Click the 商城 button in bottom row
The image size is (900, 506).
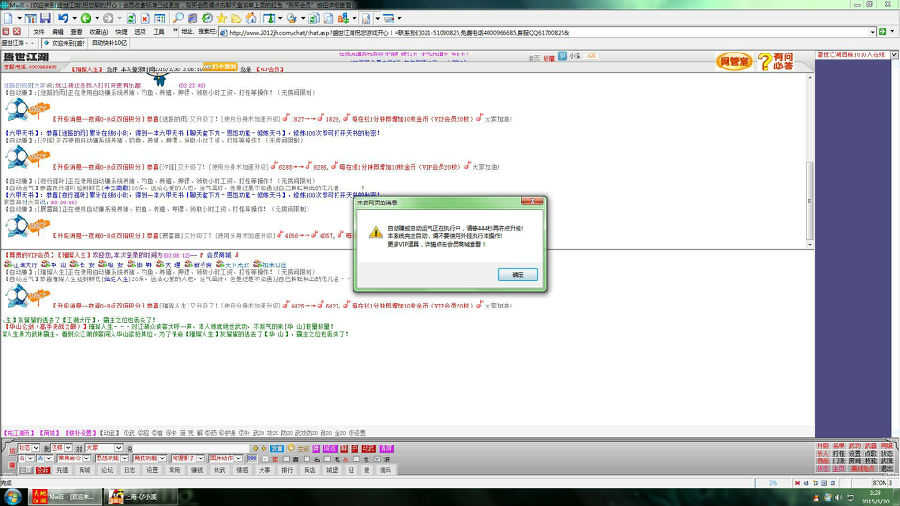click(84, 470)
